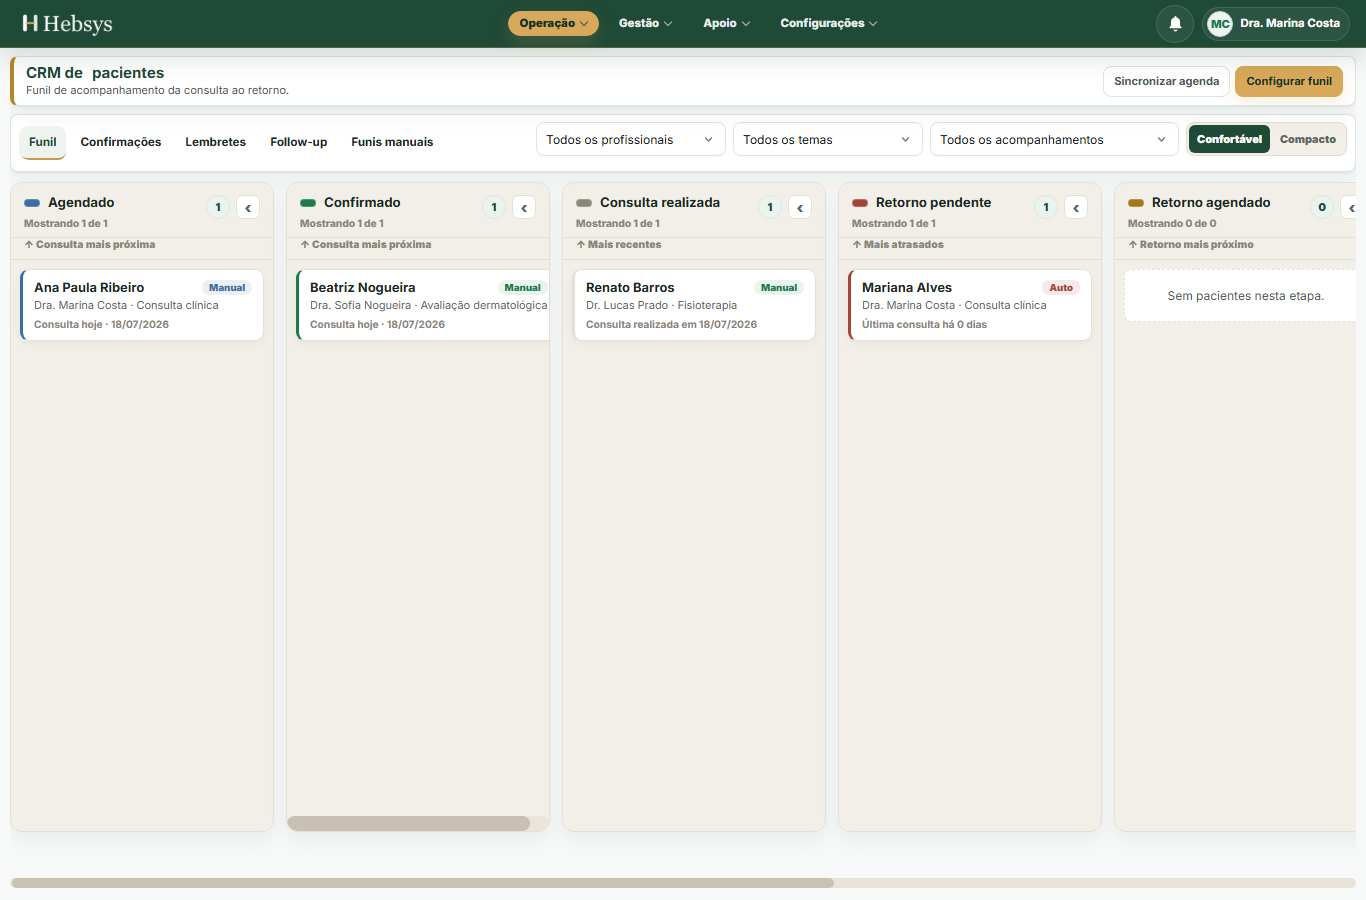
Task: Click the Hebsys logo
Action: point(67,23)
